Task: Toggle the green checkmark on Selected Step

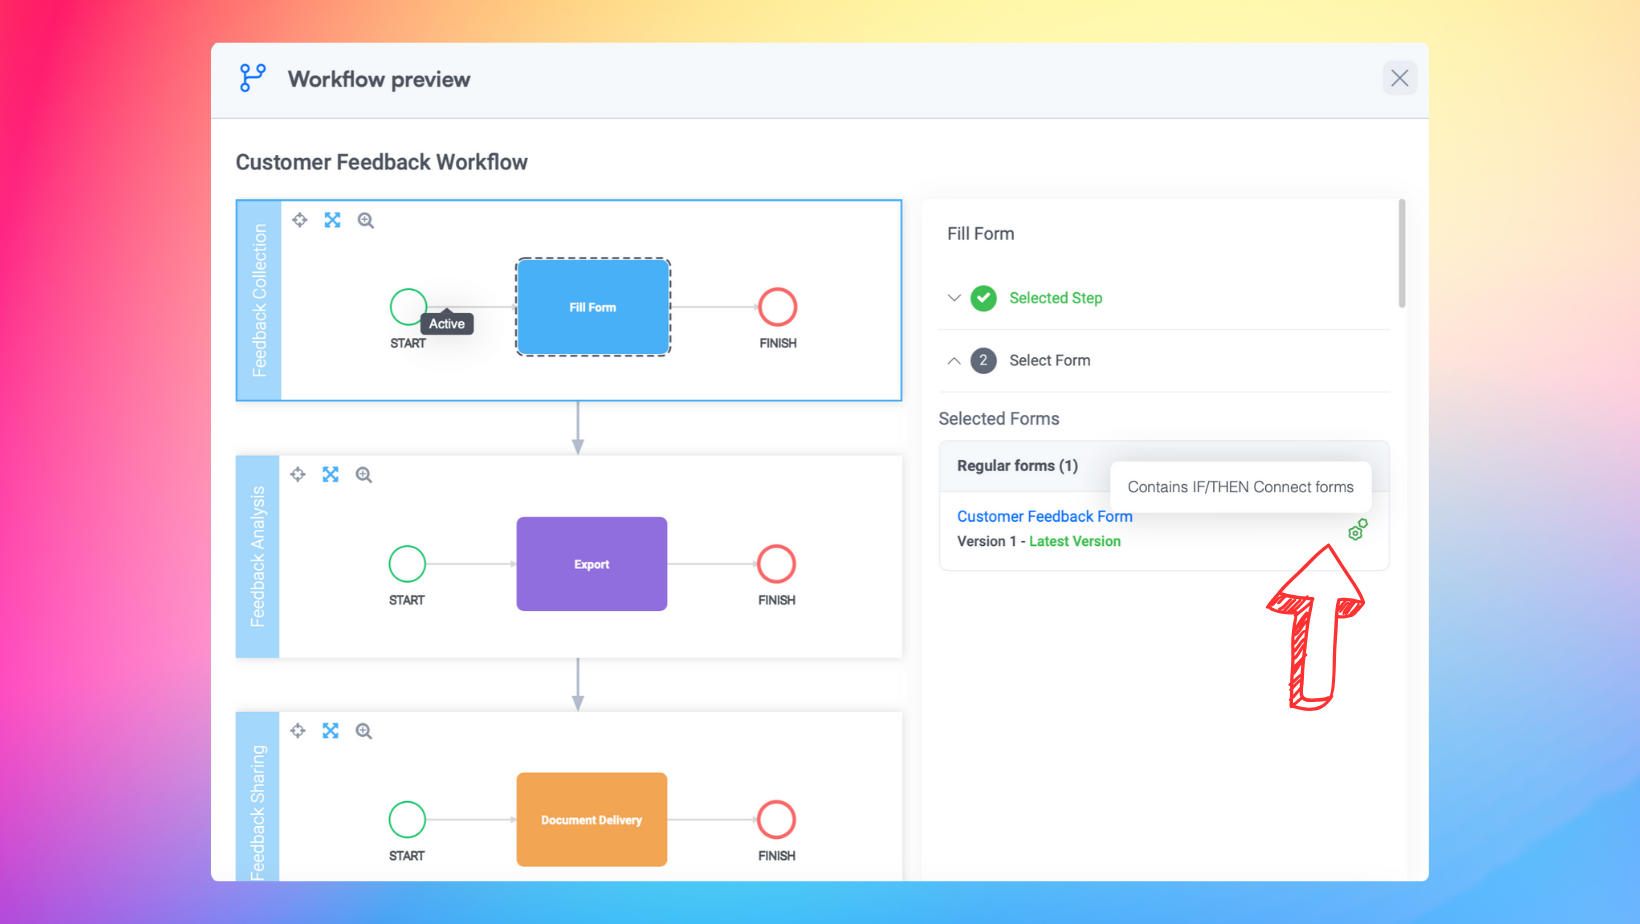Action: 983,298
